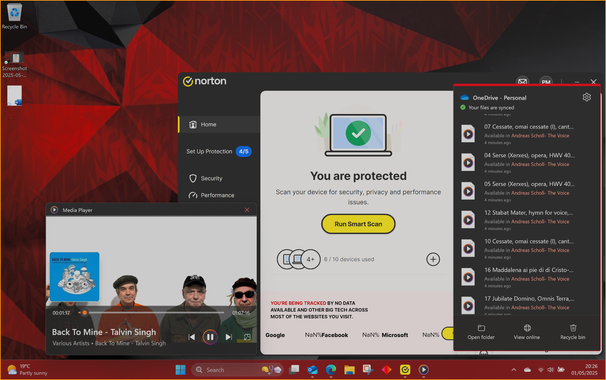Open Andreas Scholl- The Voice link for 07 Cessate
606x380 pixels.
pyautogui.click(x=540, y=136)
